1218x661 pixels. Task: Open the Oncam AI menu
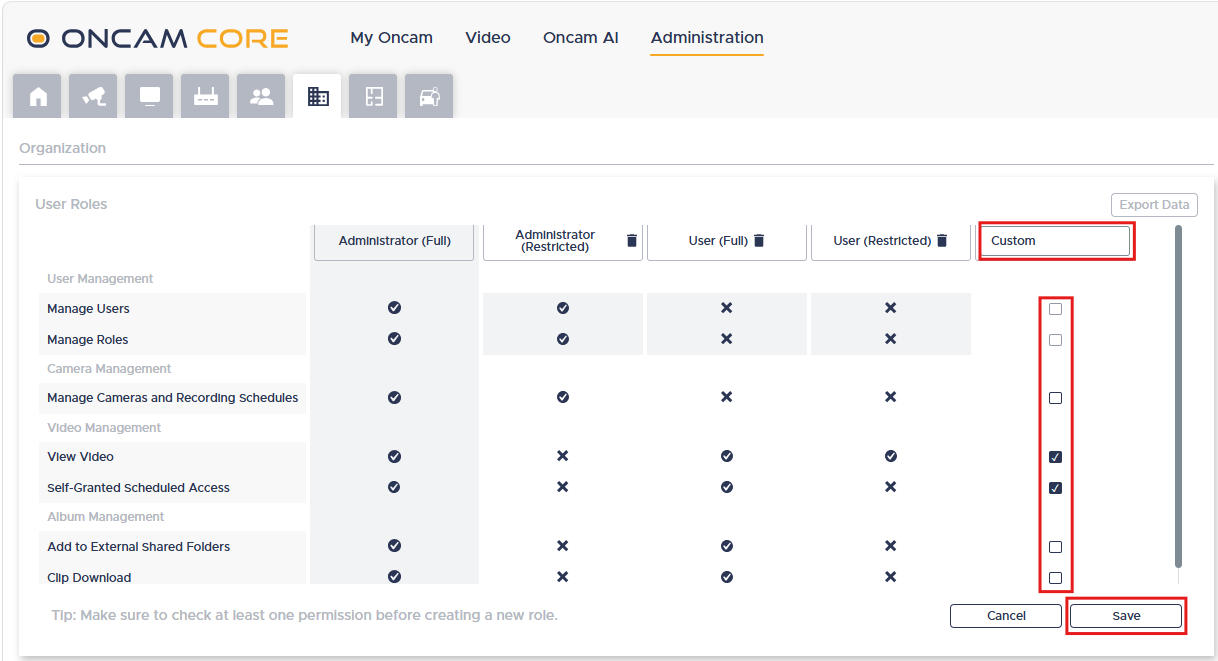581,38
